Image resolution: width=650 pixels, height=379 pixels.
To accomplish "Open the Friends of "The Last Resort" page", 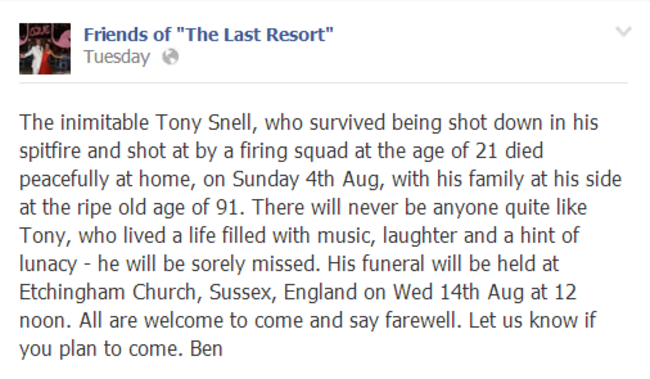I will (x=209, y=34).
